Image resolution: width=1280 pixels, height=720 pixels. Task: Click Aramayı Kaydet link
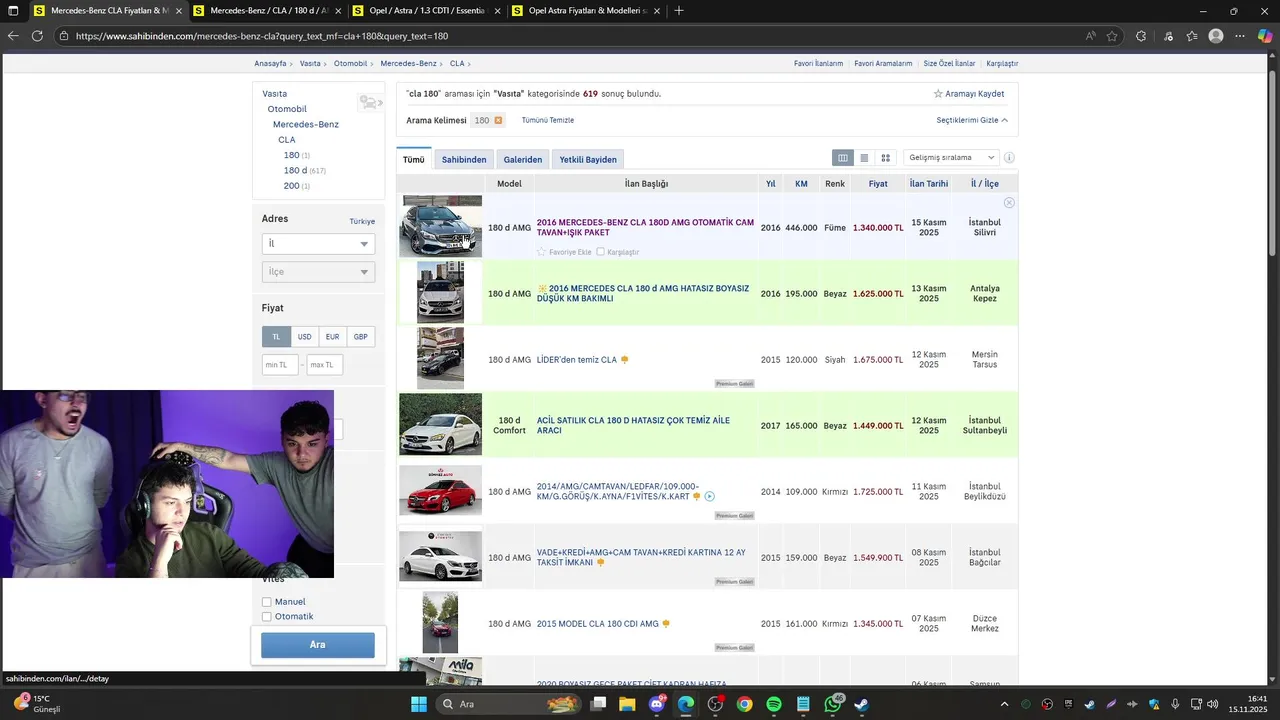click(x=969, y=94)
